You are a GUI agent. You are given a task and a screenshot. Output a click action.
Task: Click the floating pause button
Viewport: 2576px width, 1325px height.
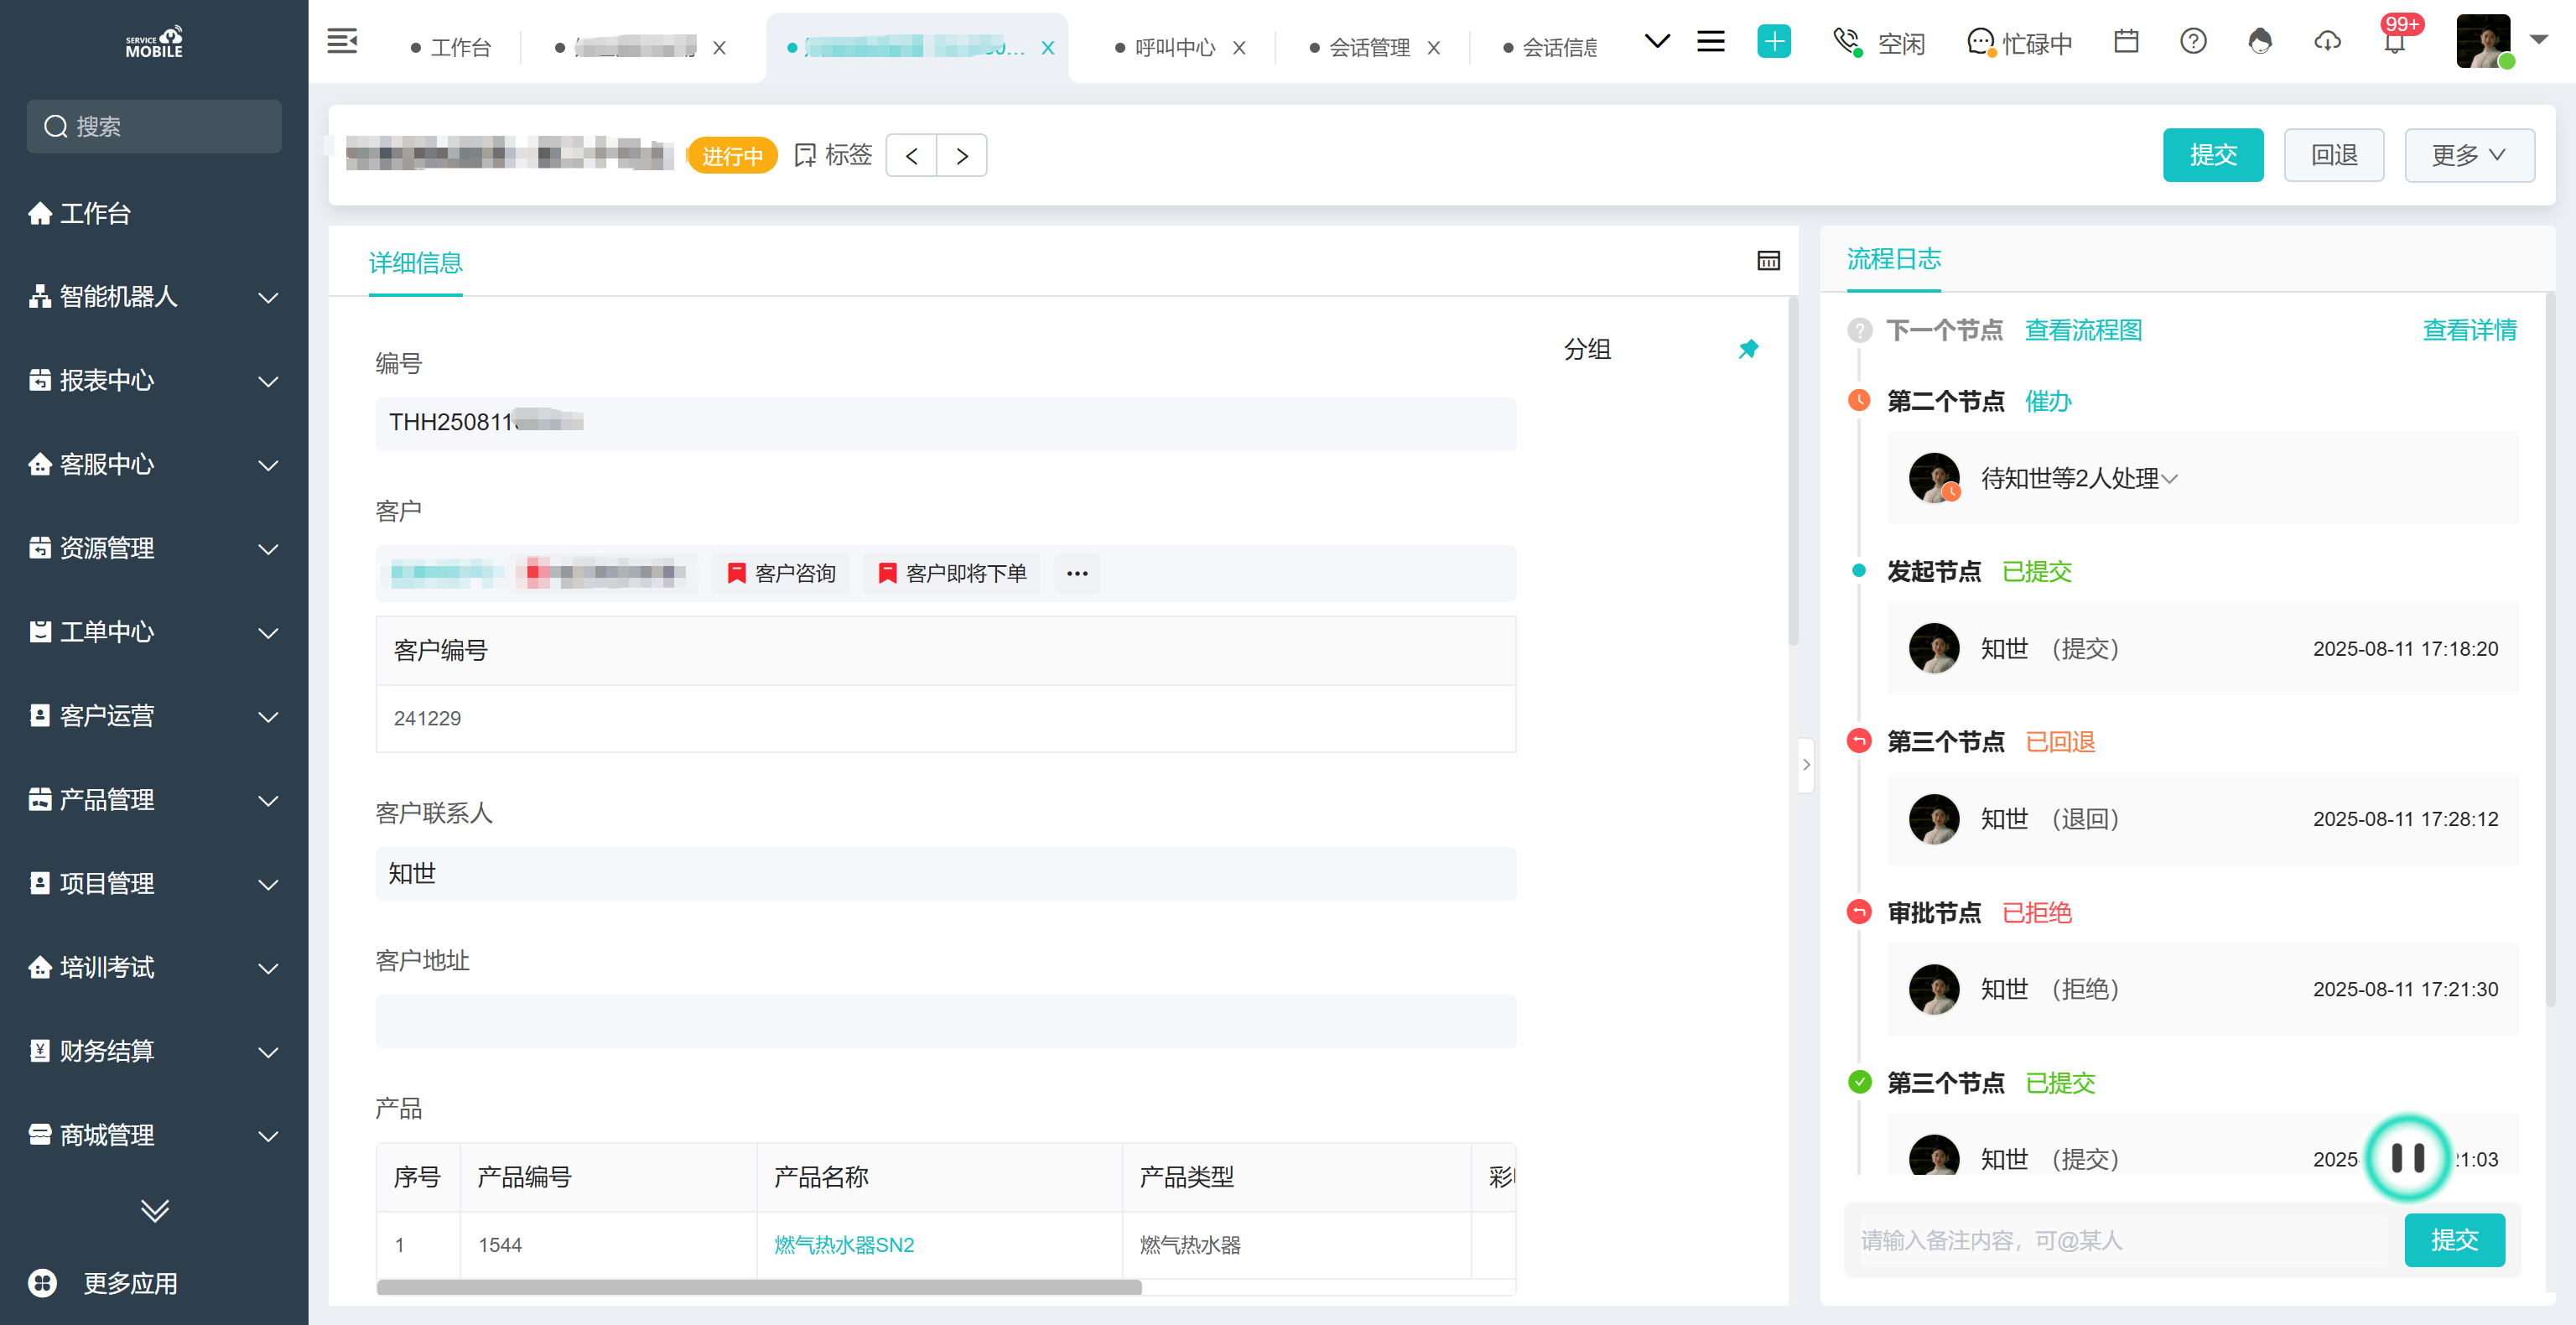click(2407, 1158)
